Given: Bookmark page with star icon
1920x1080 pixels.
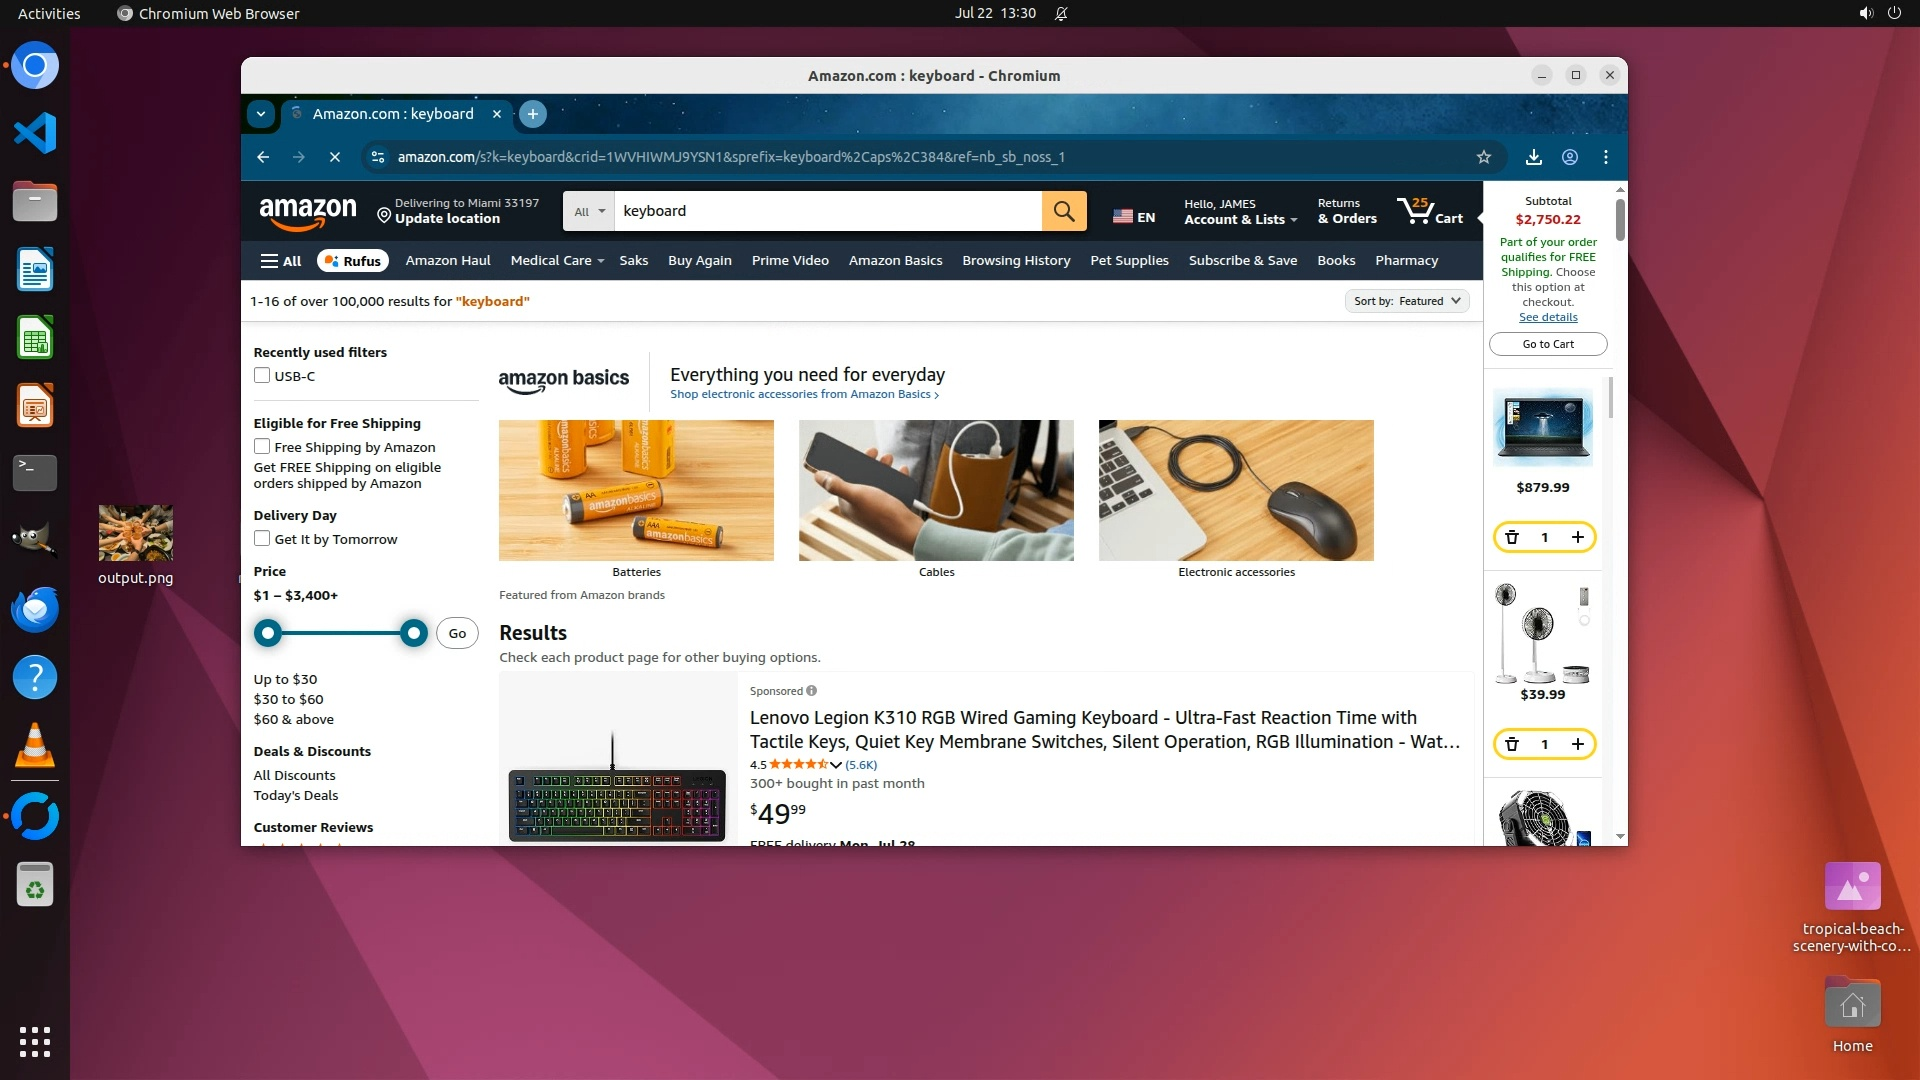Looking at the screenshot, I should coord(1484,157).
